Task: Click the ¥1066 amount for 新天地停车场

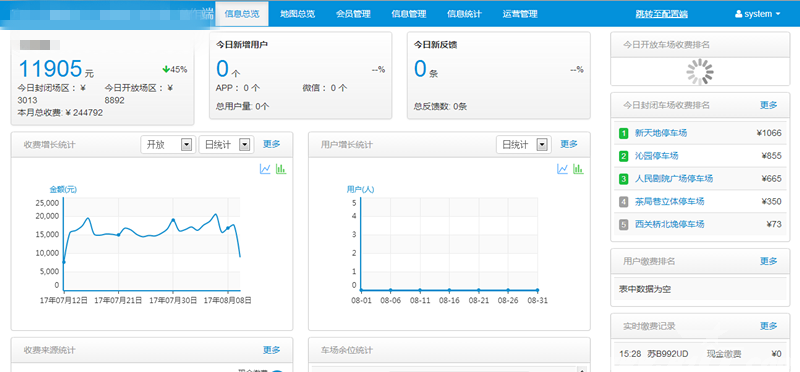Action: [x=769, y=133]
